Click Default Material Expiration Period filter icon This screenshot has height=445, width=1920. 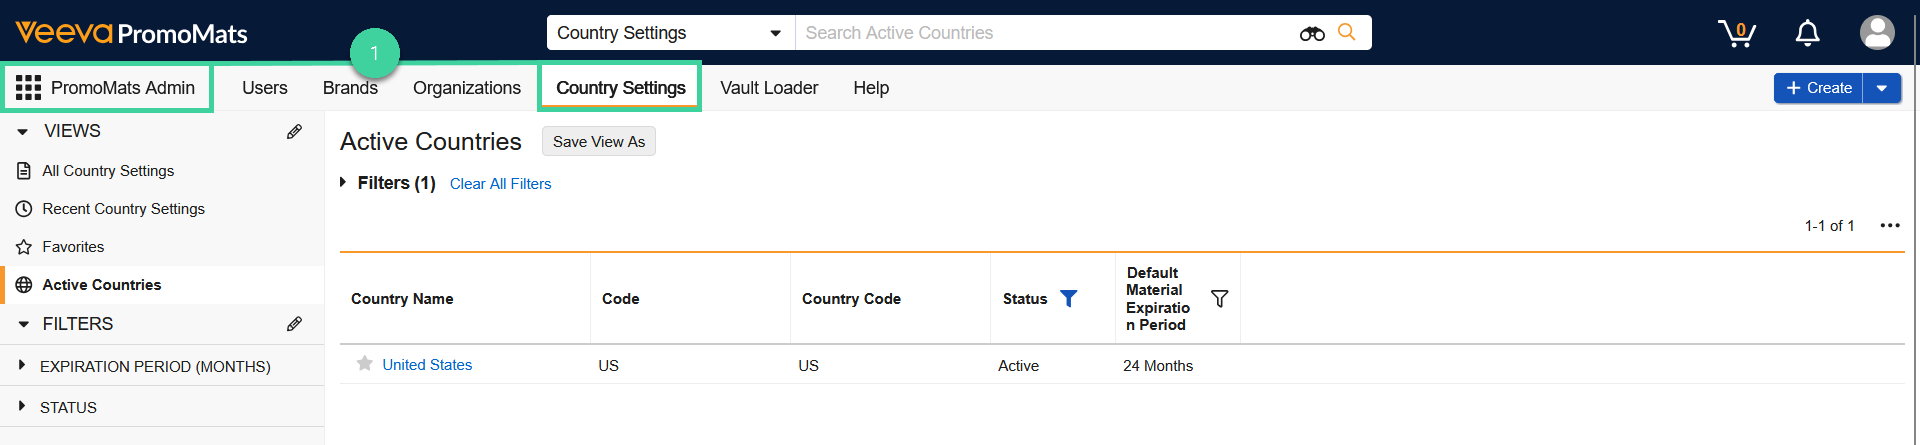pos(1219,299)
